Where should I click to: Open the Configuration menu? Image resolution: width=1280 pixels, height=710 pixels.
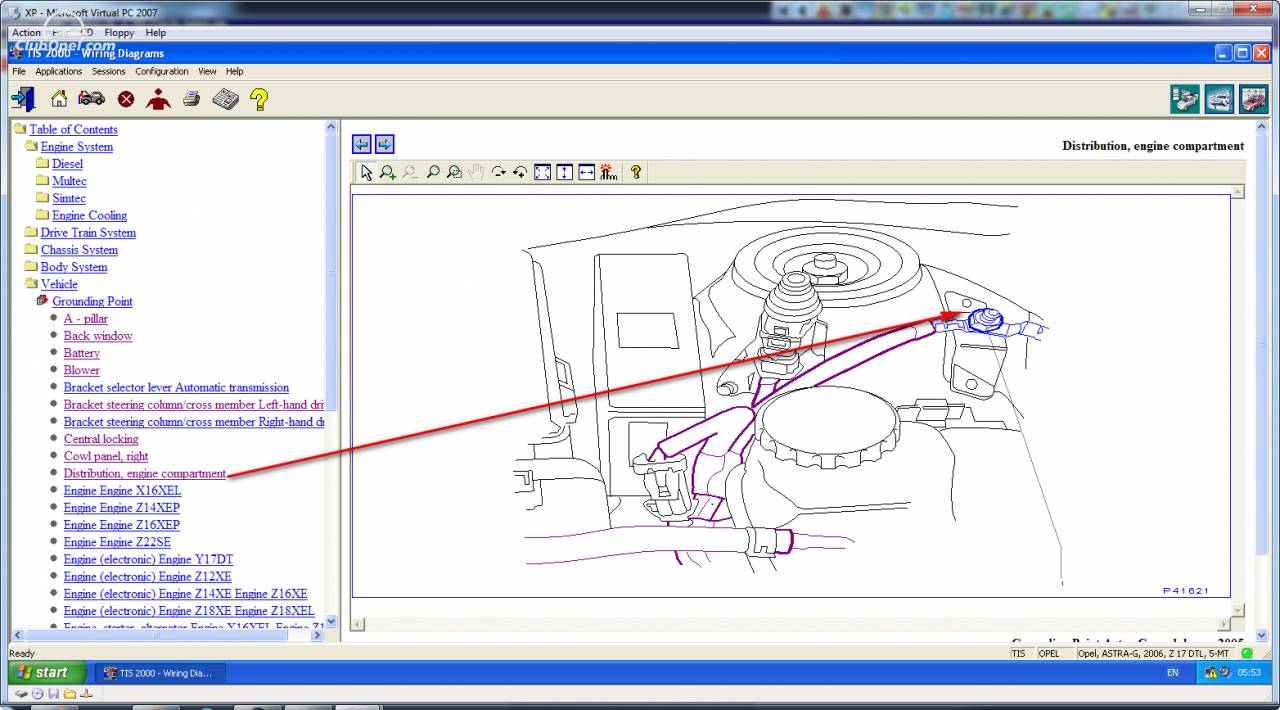pos(162,71)
